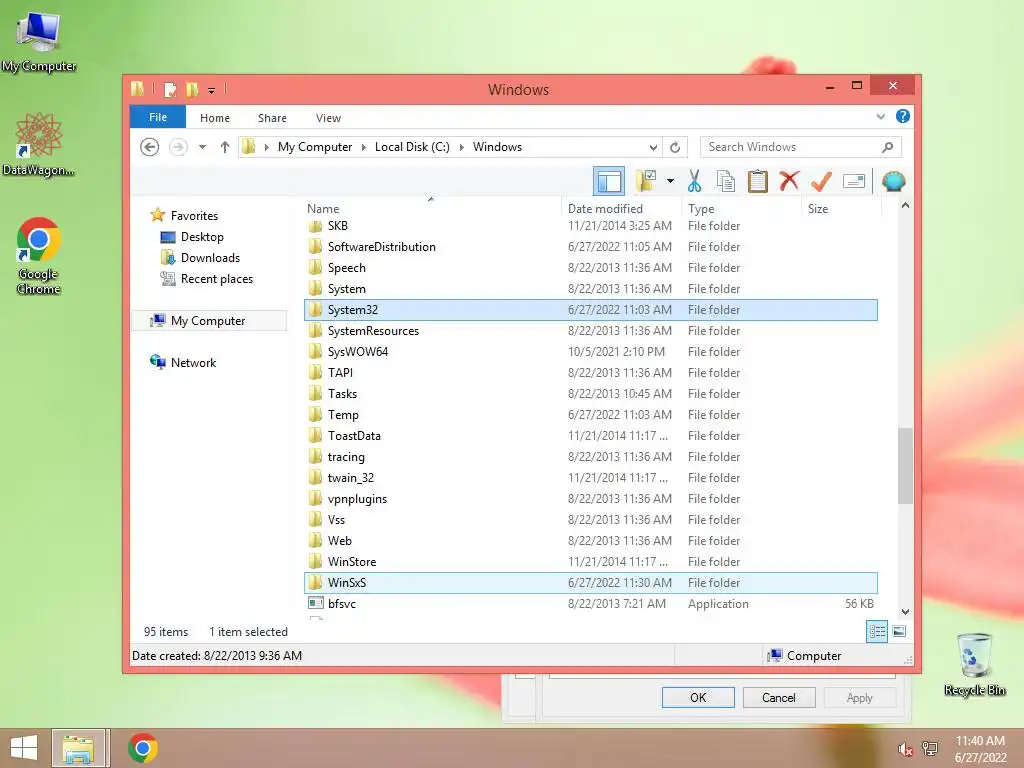Image resolution: width=1024 pixels, height=768 pixels.
Task: Click the scroll up arrow of file list
Action: (x=905, y=206)
